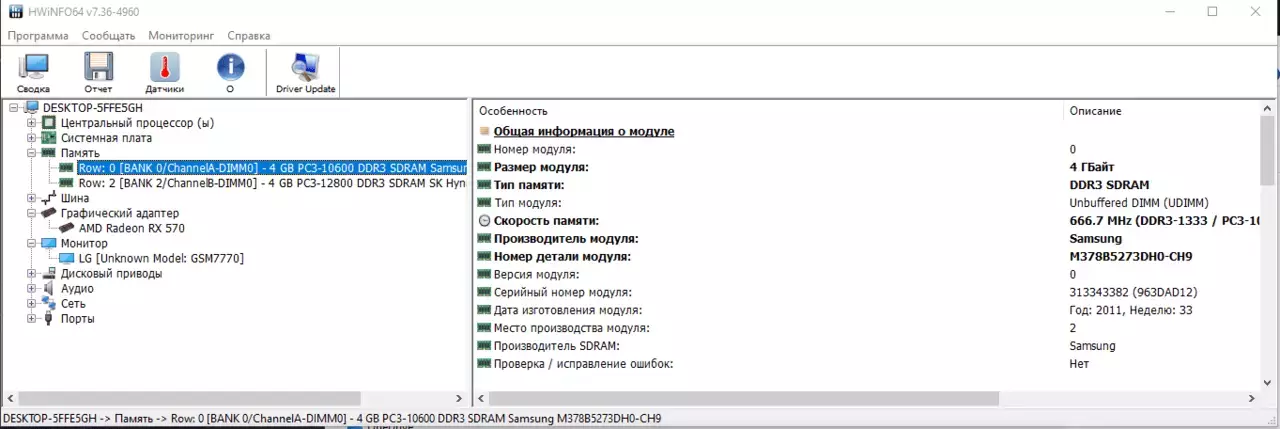Click the network icon beside Сеть
The image size is (1280, 429).
(49, 303)
